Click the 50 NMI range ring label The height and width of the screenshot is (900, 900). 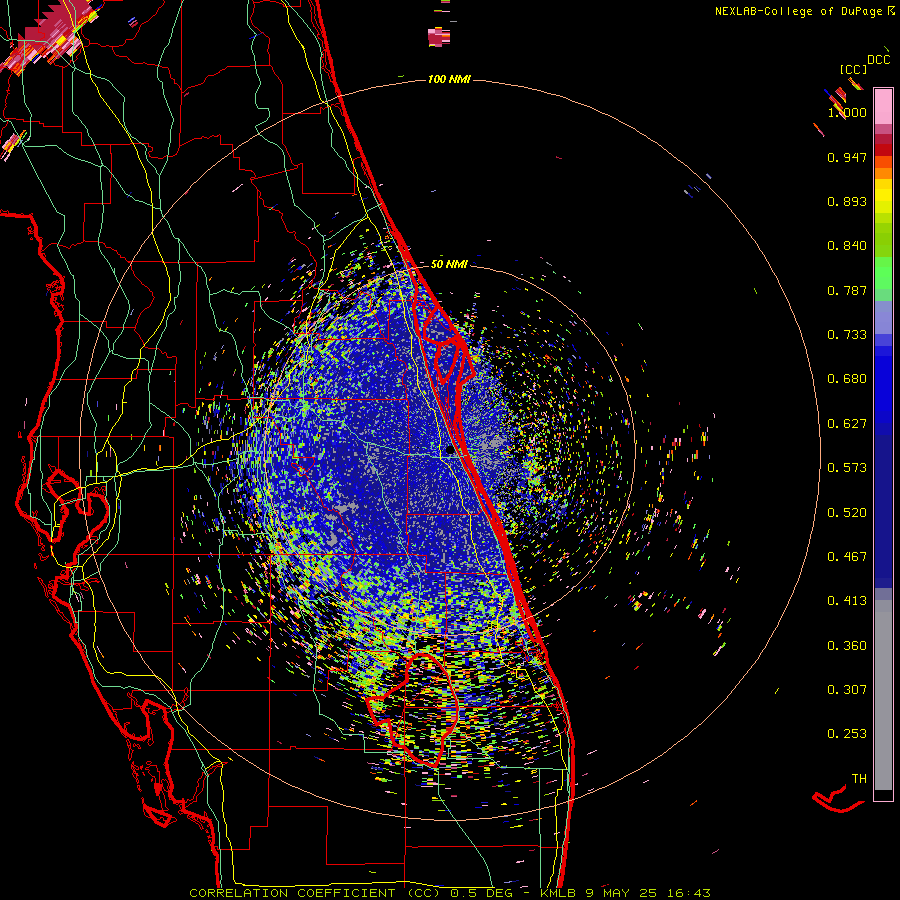click(x=449, y=264)
